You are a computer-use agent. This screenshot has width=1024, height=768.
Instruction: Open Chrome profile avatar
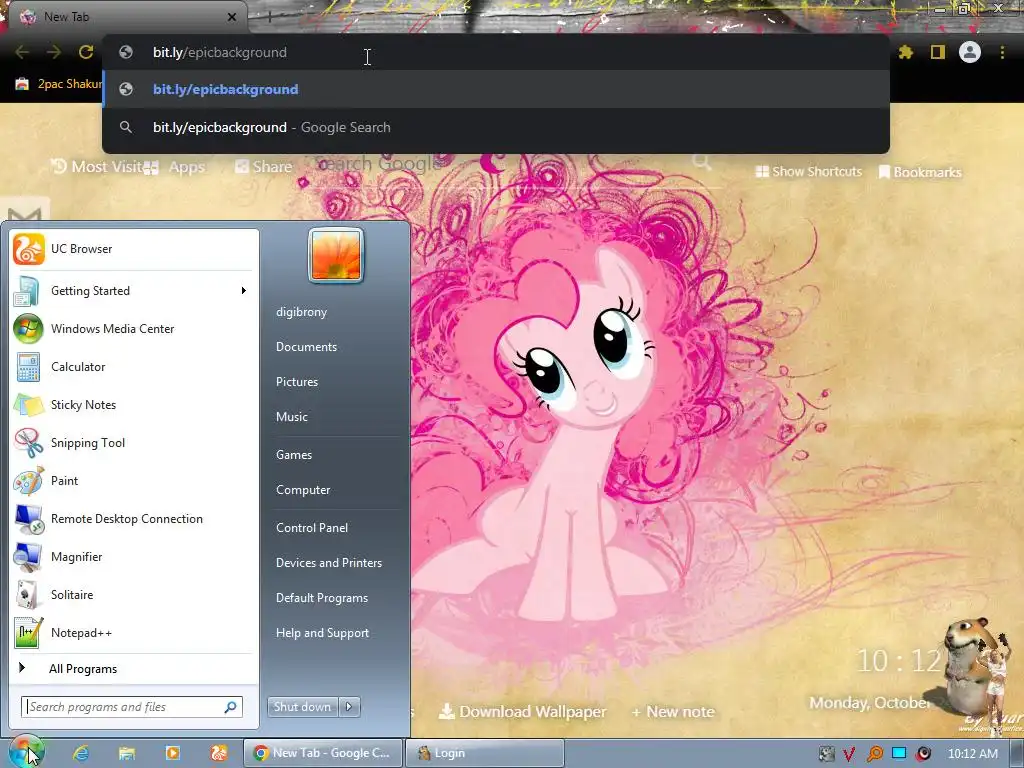tap(970, 52)
